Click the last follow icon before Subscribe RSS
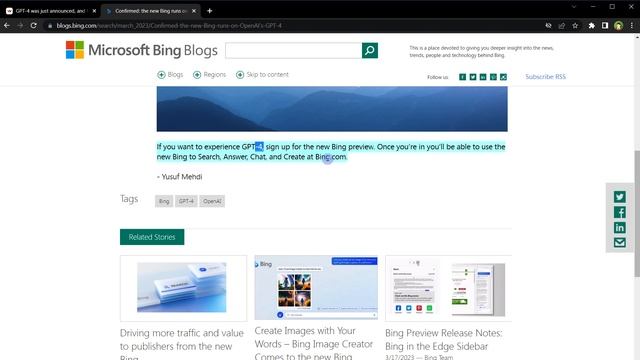The width and height of the screenshot is (640, 360). 503,77
